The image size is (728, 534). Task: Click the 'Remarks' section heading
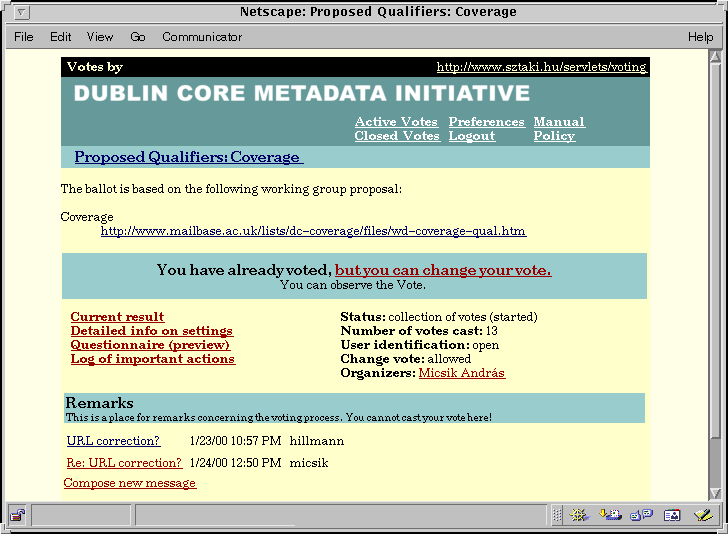pyautogui.click(x=99, y=403)
